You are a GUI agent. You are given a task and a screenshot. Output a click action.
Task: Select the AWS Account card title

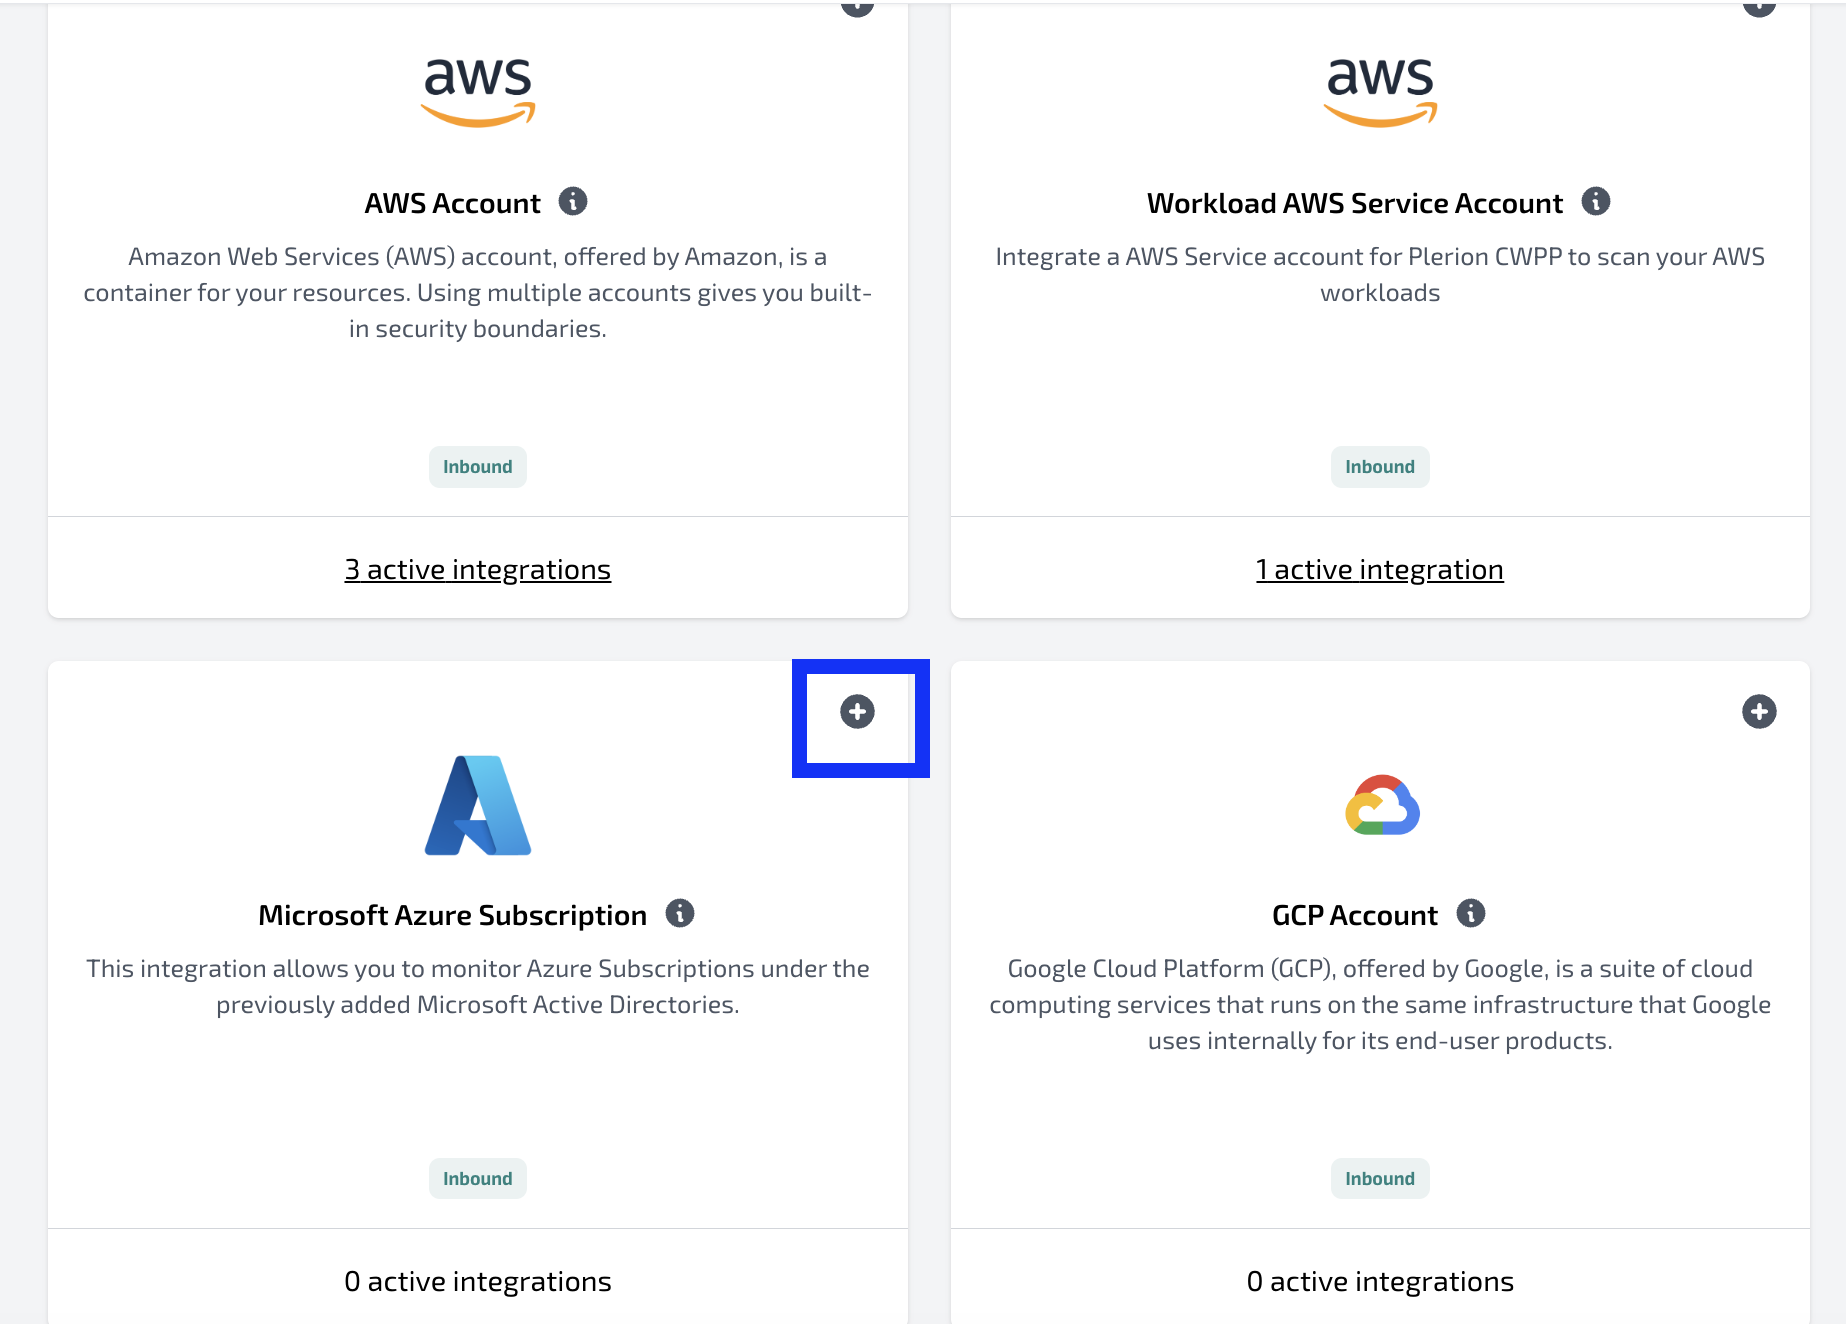pyautogui.click(x=452, y=203)
